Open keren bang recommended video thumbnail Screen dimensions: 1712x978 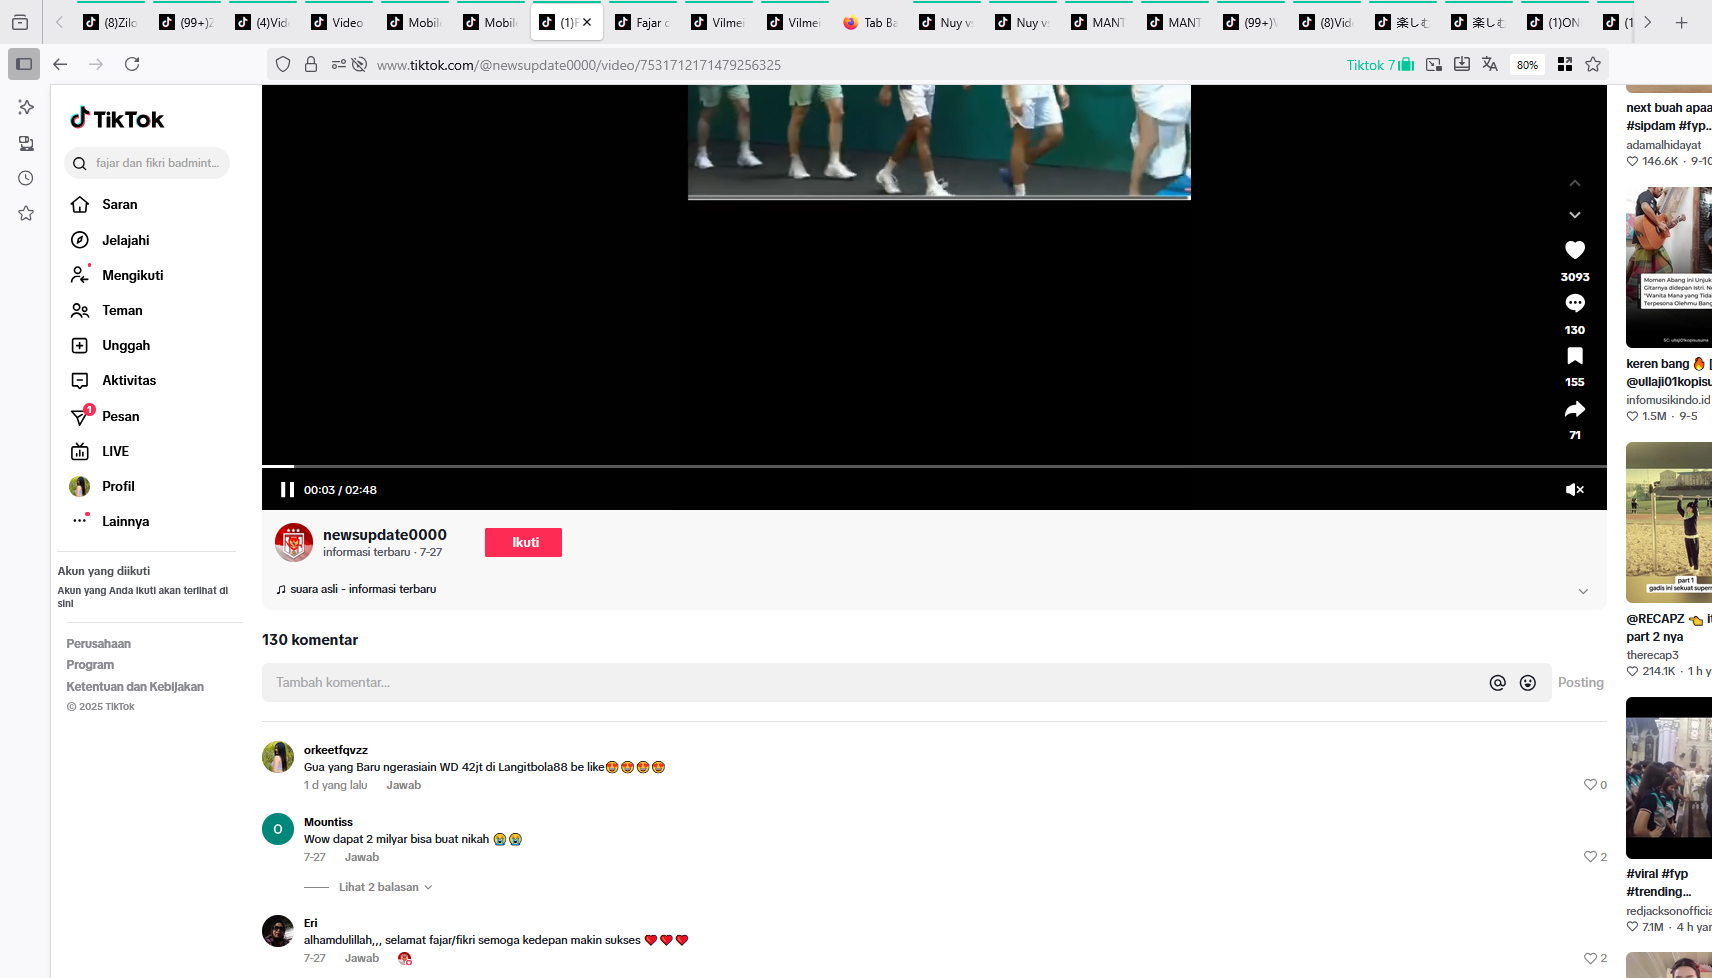[1669, 267]
